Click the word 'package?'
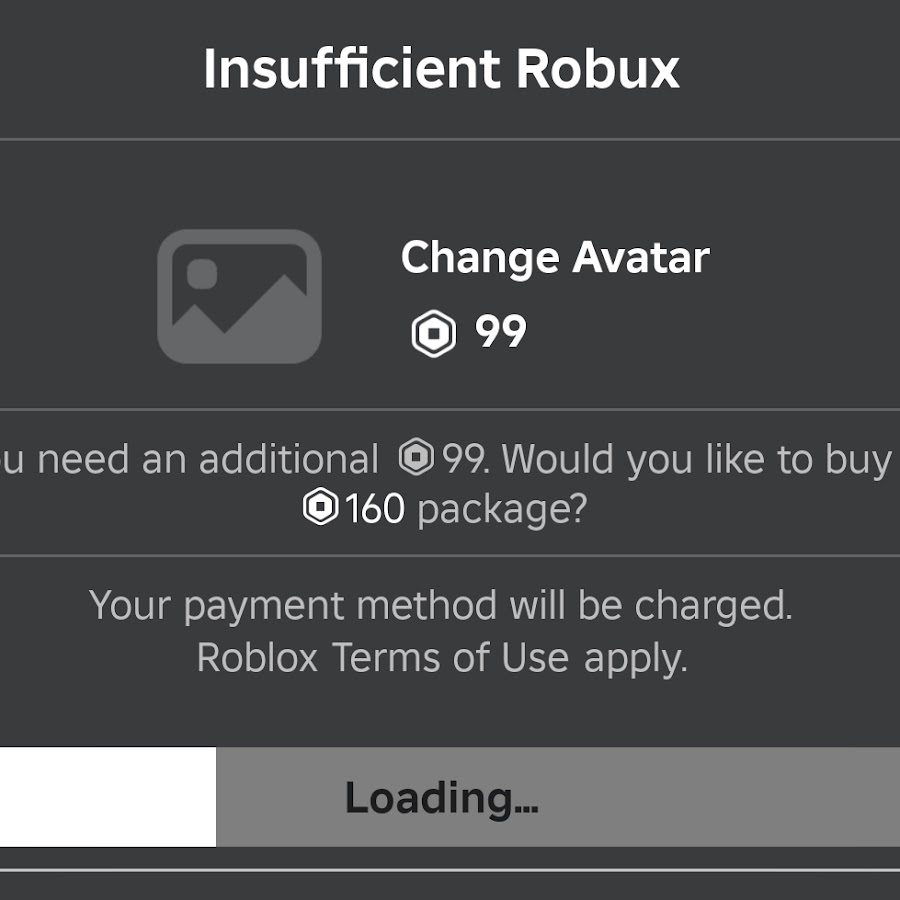The width and height of the screenshot is (900, 900). (502, 510)
